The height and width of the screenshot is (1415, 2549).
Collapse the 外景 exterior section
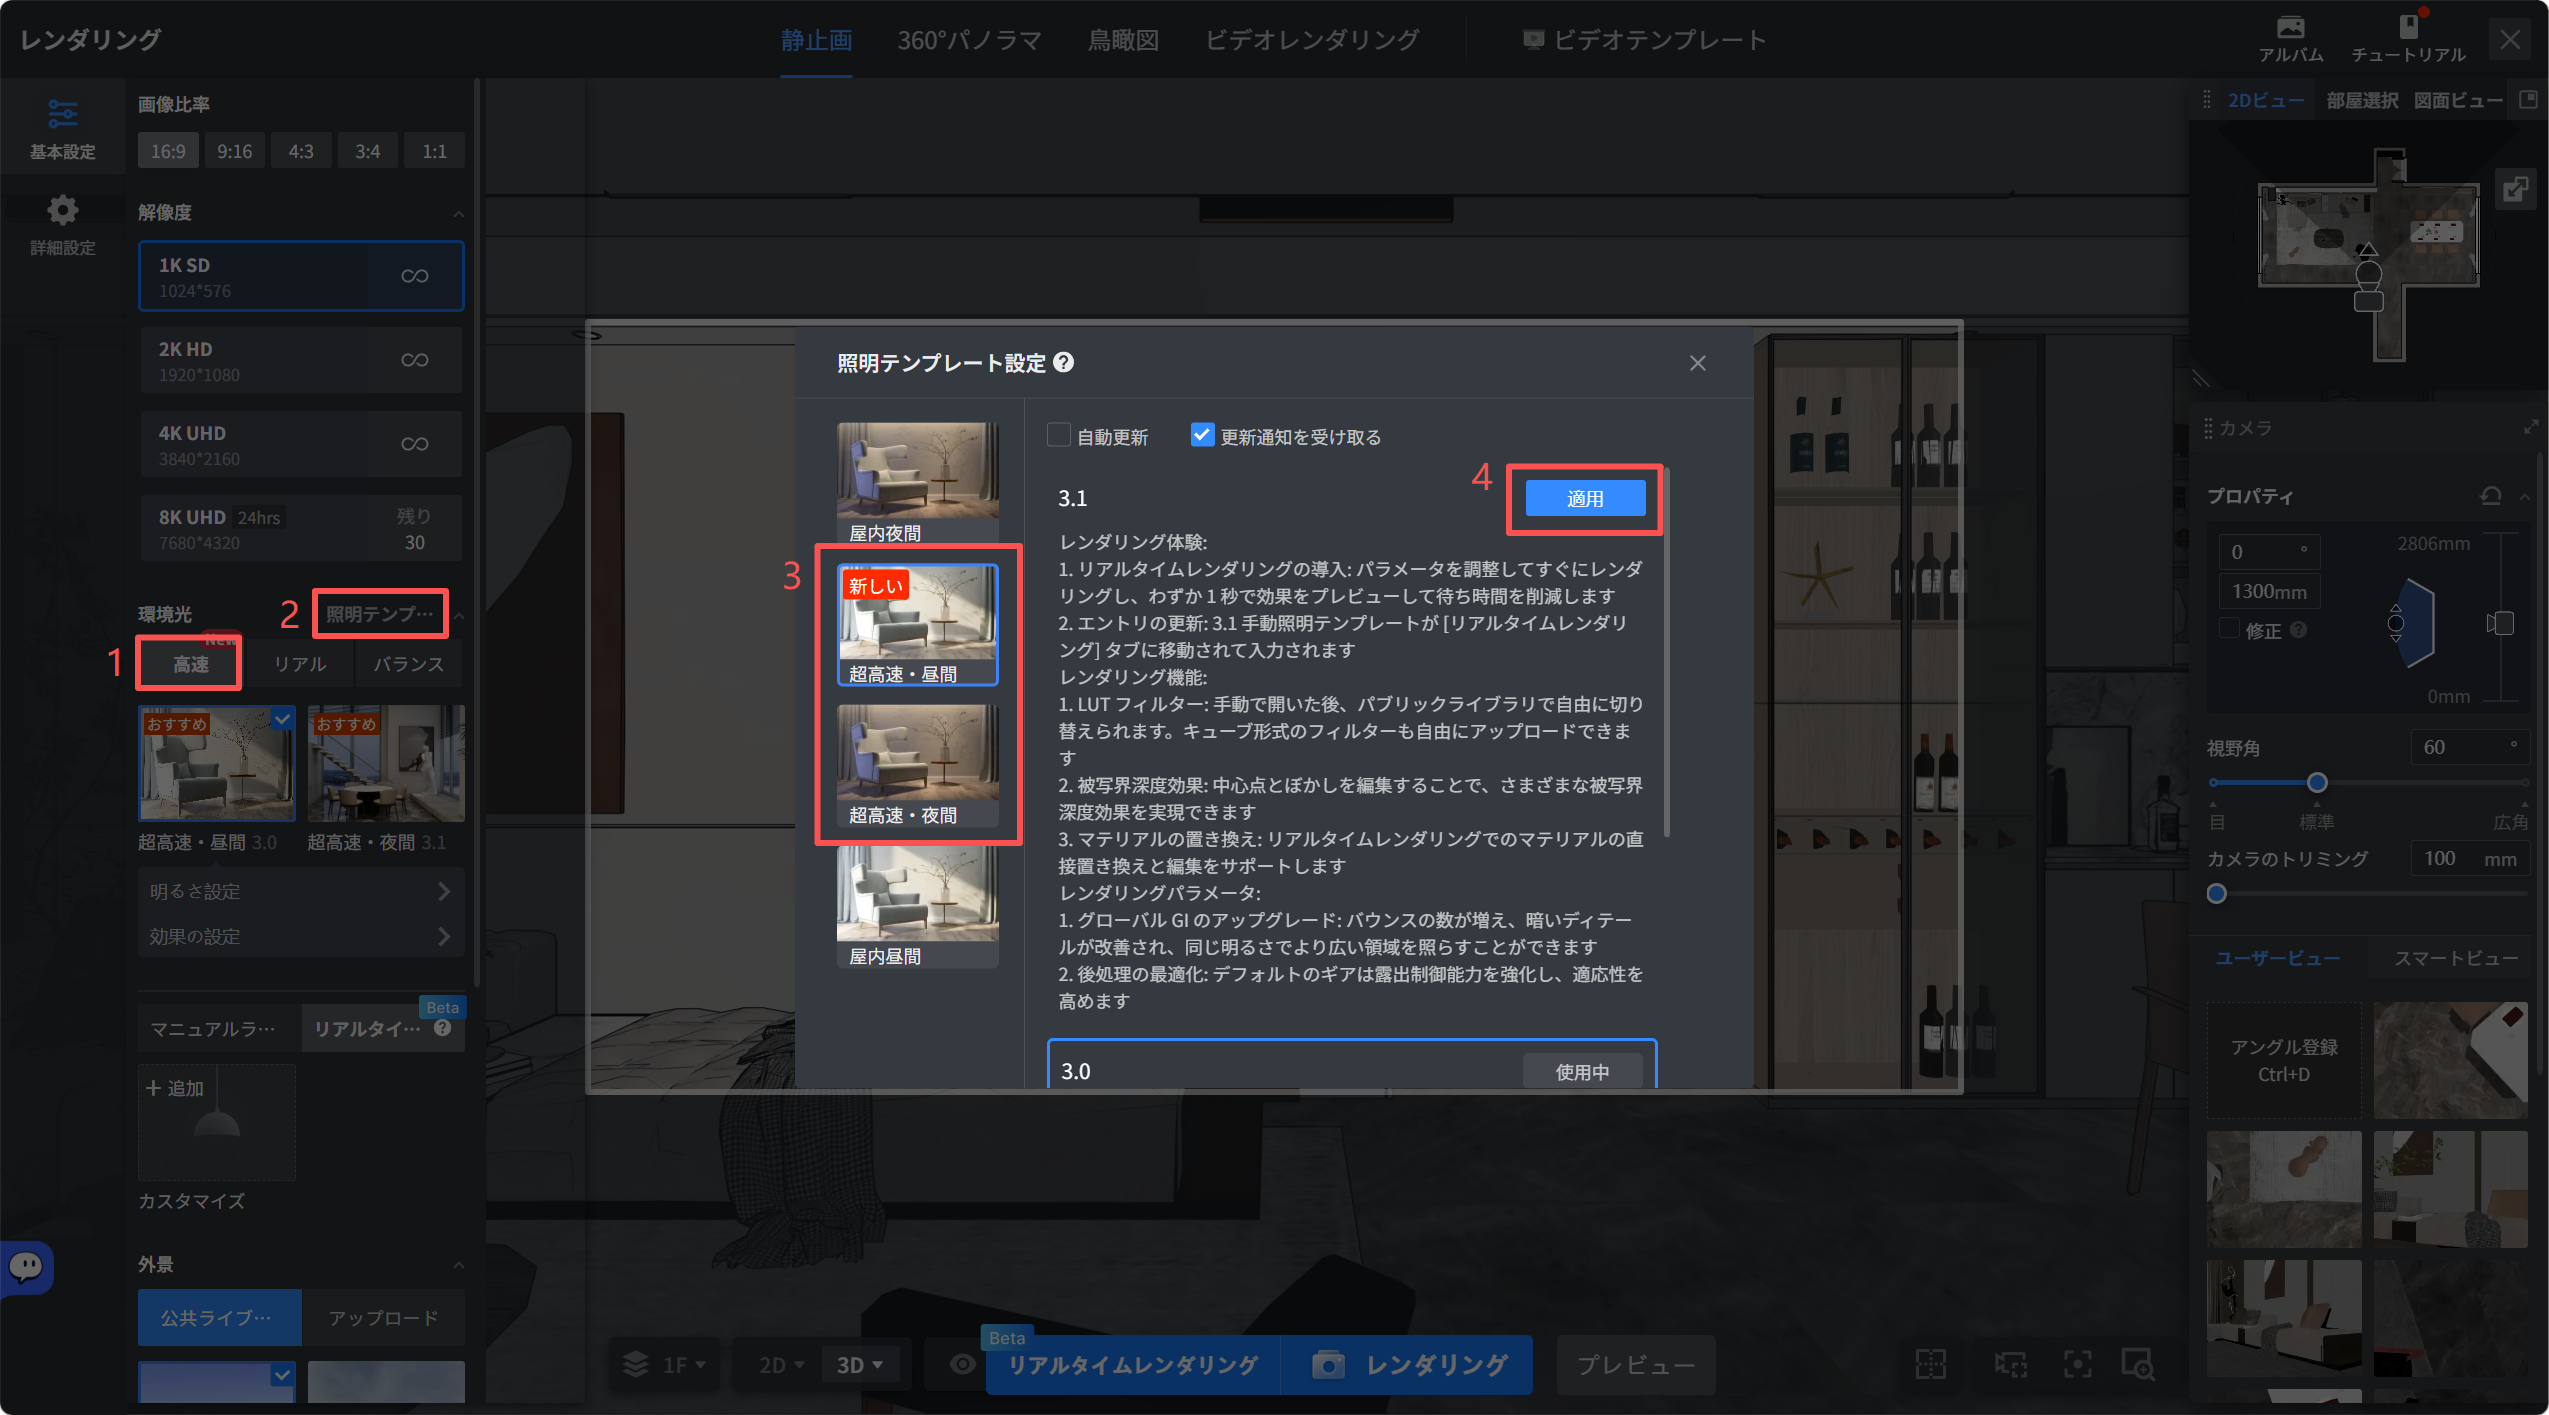point(458,1265)
